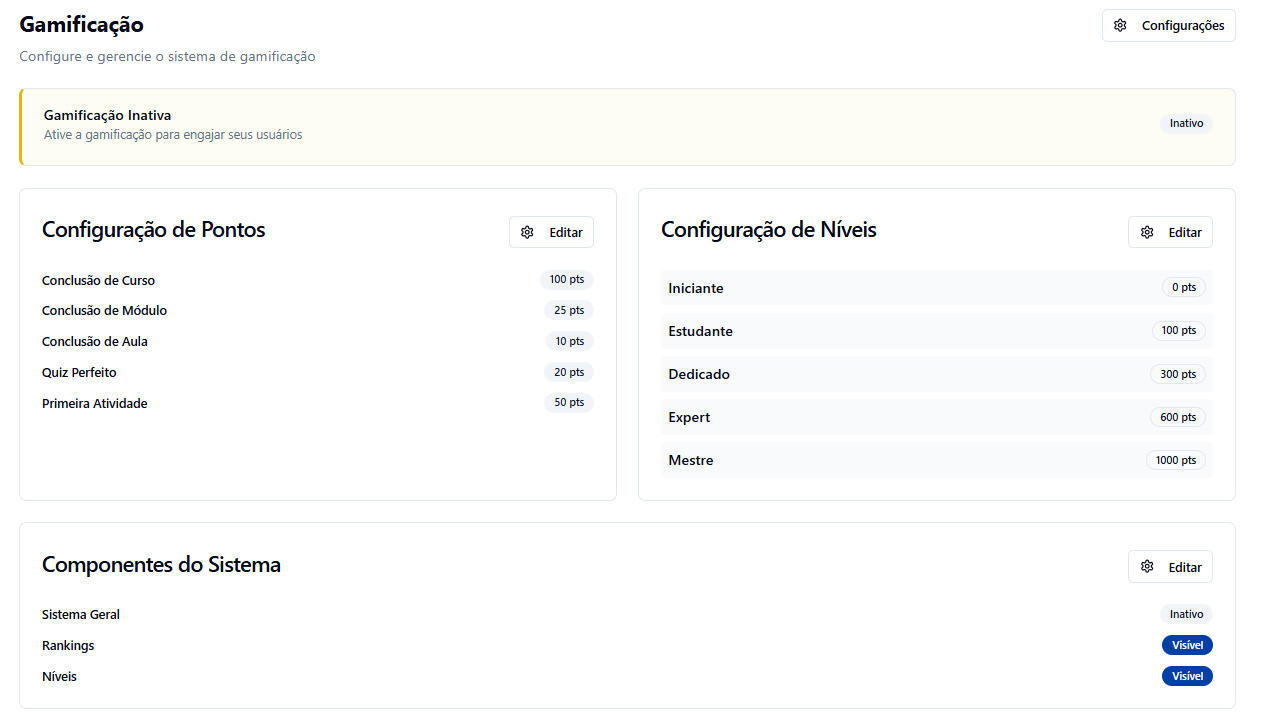Screen dimensions: 1264x720
Task: Select the Estudante level row
Action: point(936,331)
